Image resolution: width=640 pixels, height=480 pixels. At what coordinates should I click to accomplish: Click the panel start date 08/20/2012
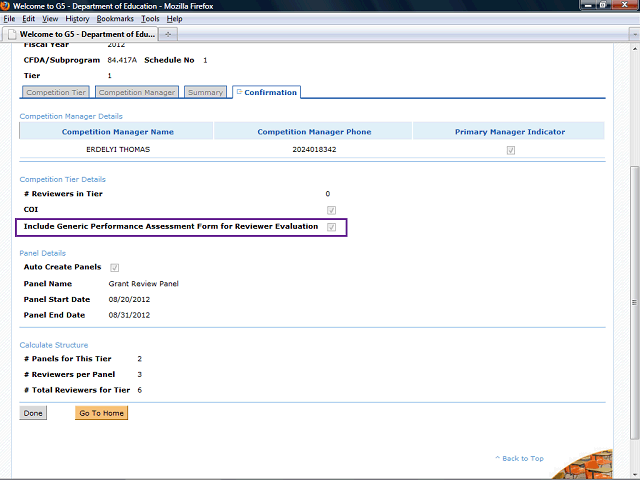[x=129, y=300]
